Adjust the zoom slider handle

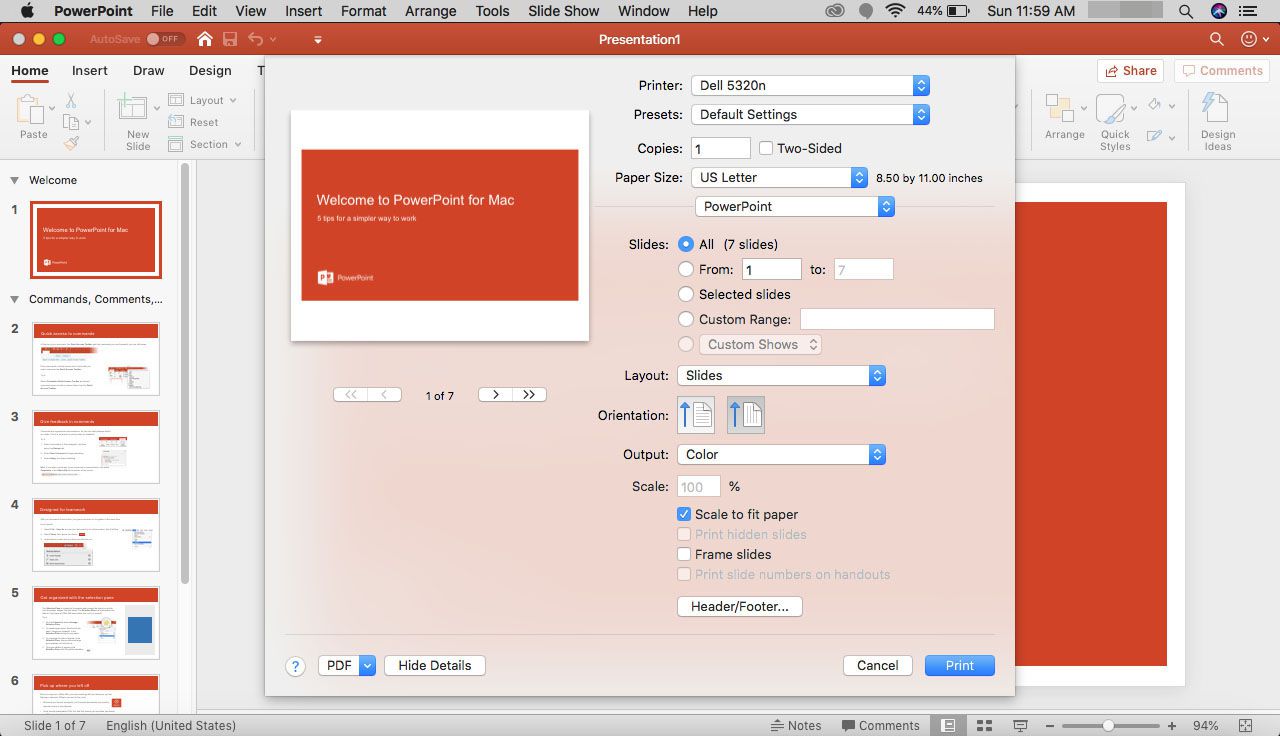pos(1108,725)
